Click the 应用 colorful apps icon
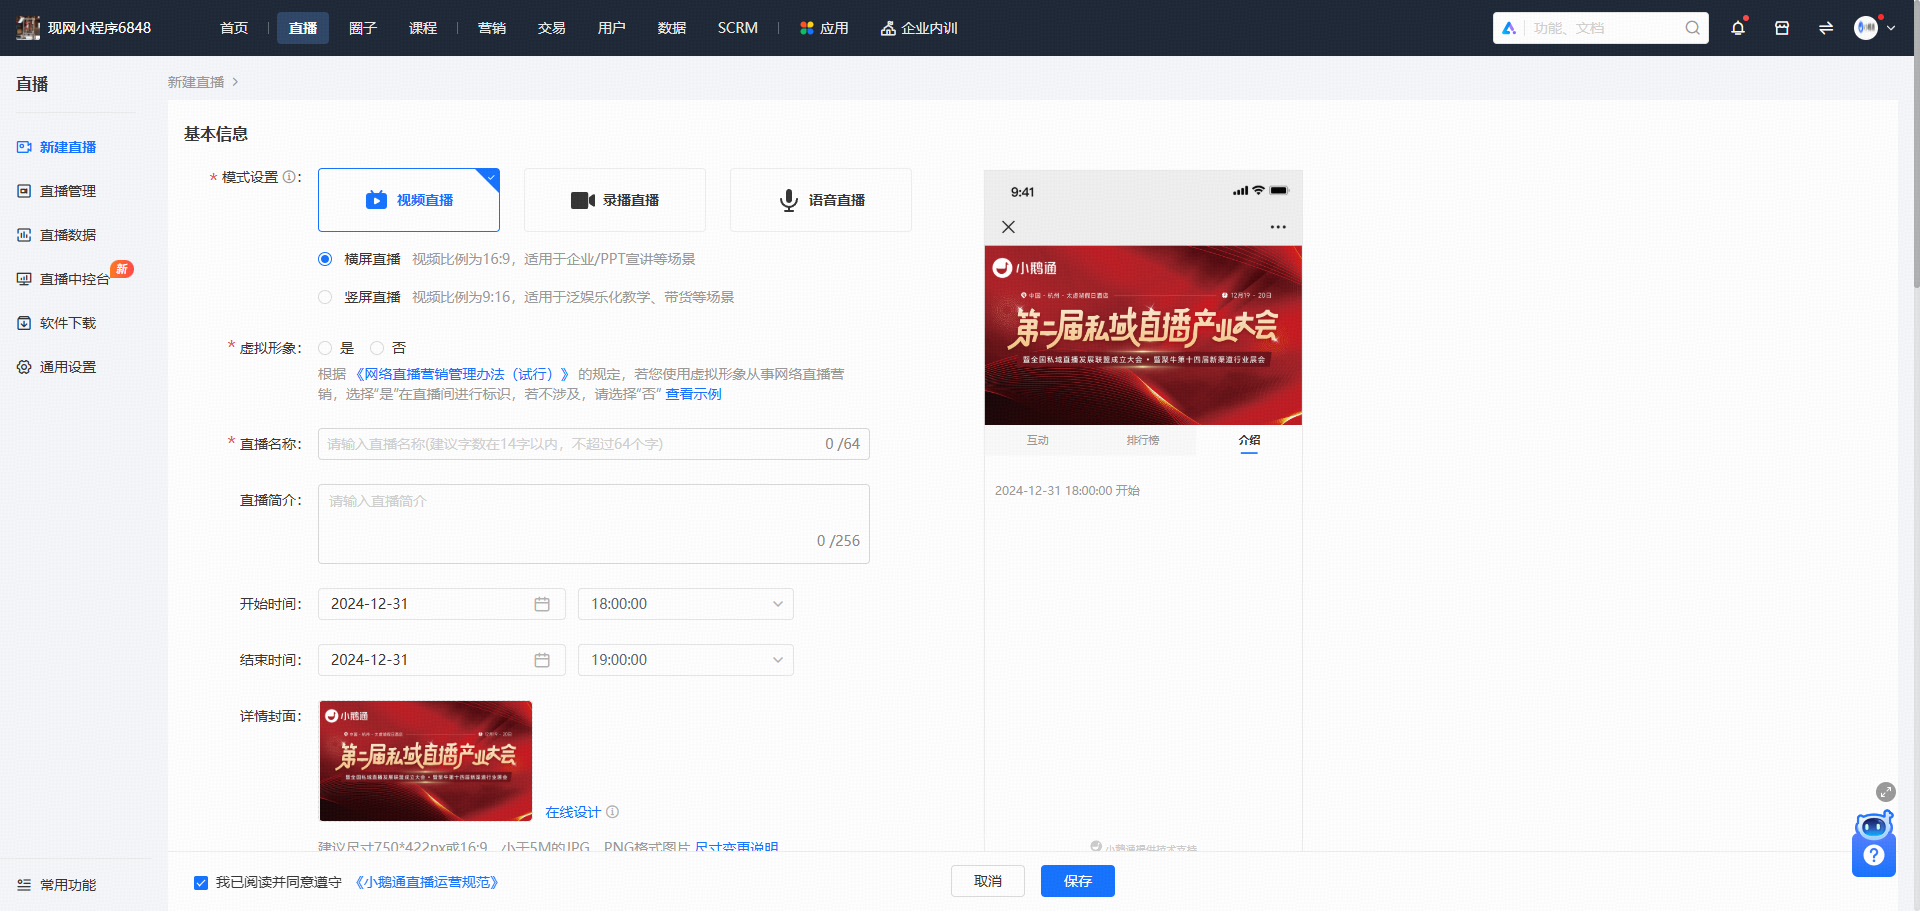 pyautogui.click(x=807, y=28)
